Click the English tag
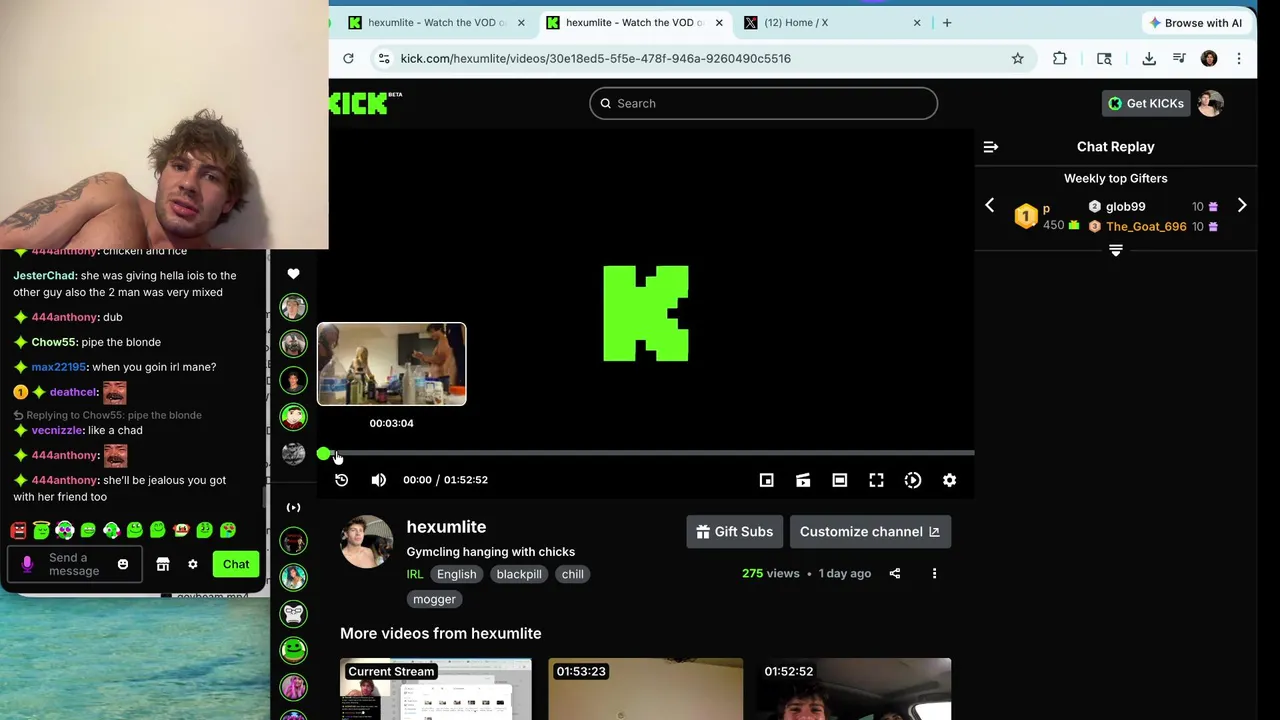The image size is (1280, 720). [456, 574]
